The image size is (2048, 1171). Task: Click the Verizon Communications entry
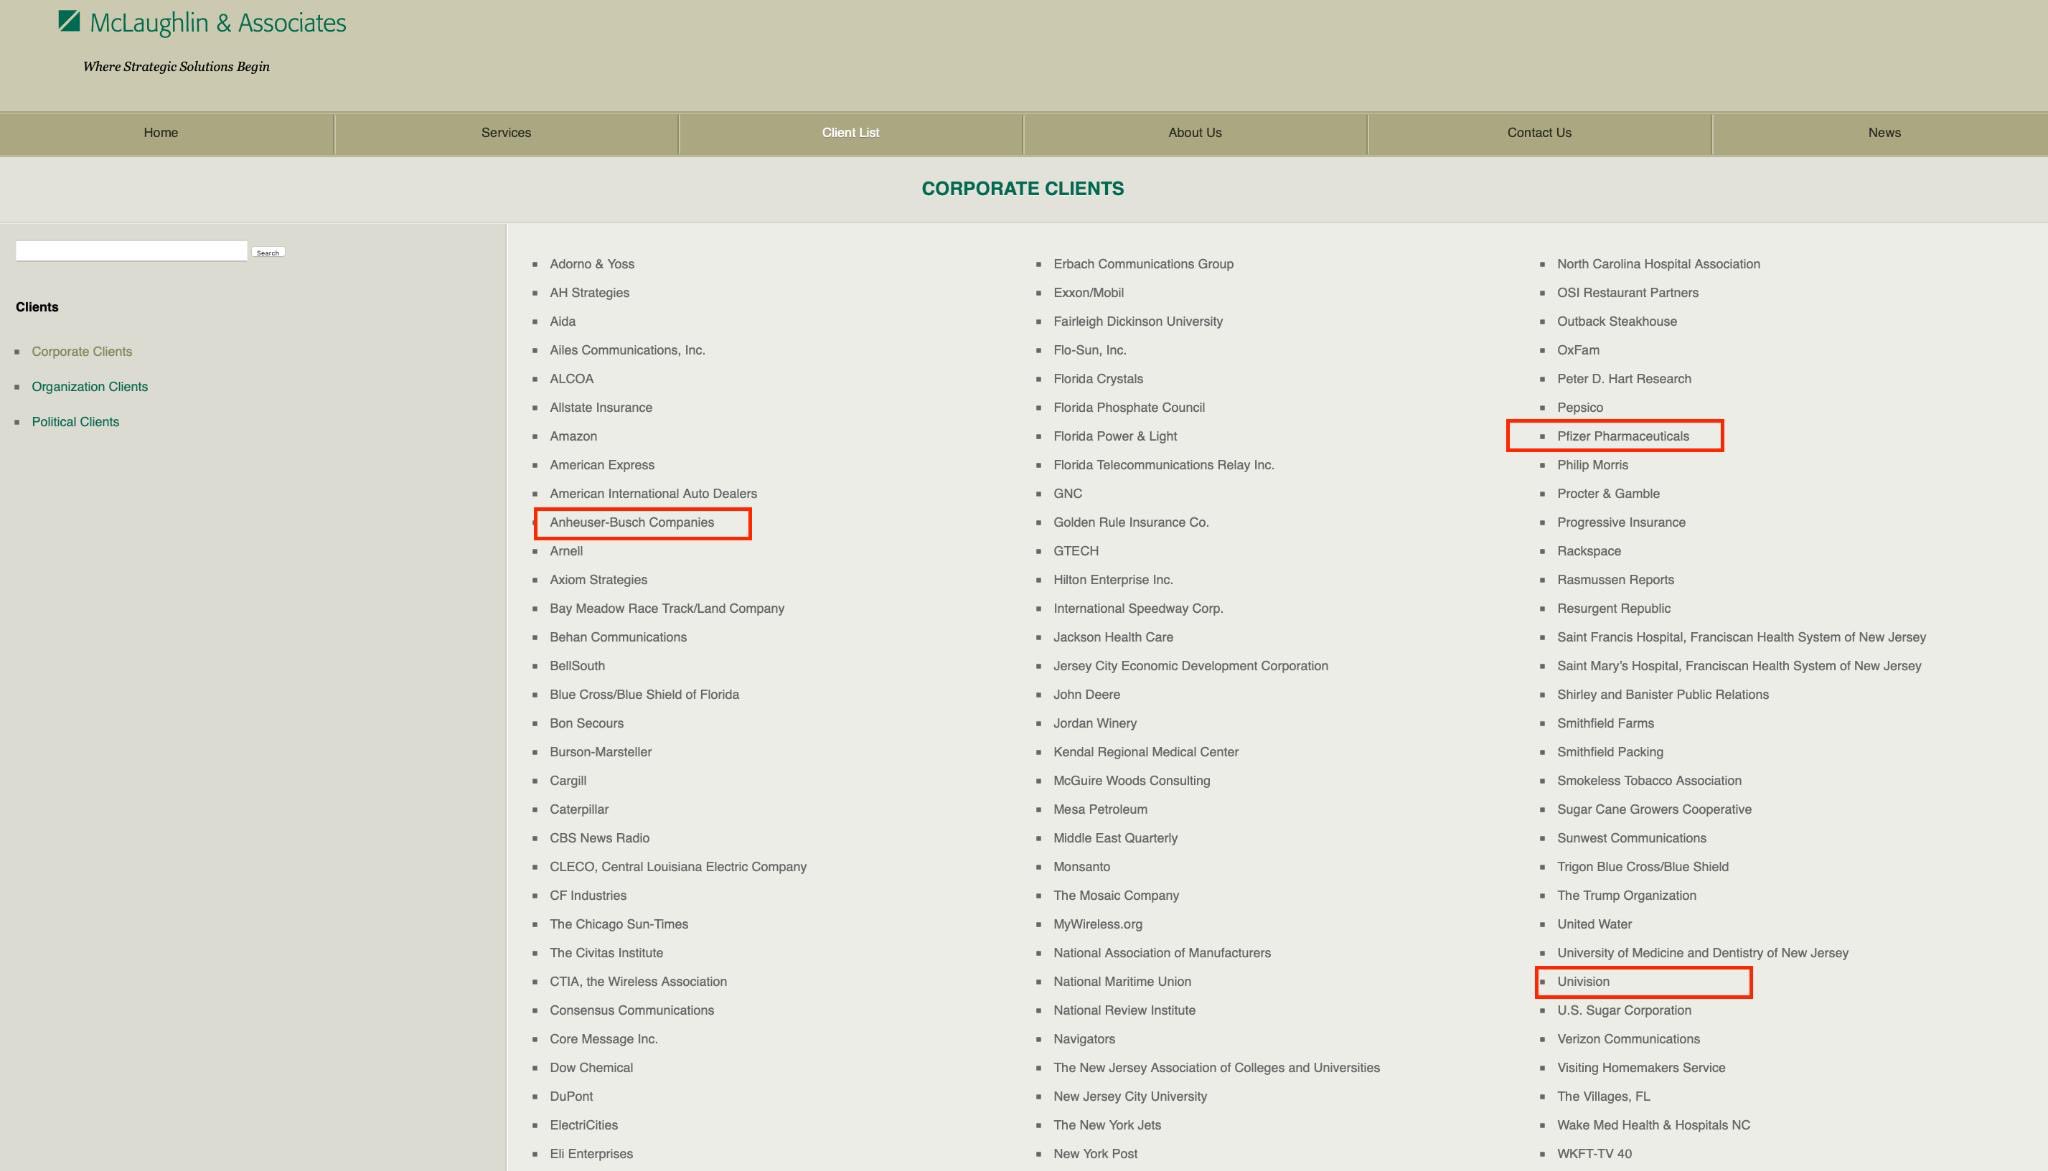[1628, 1039]
